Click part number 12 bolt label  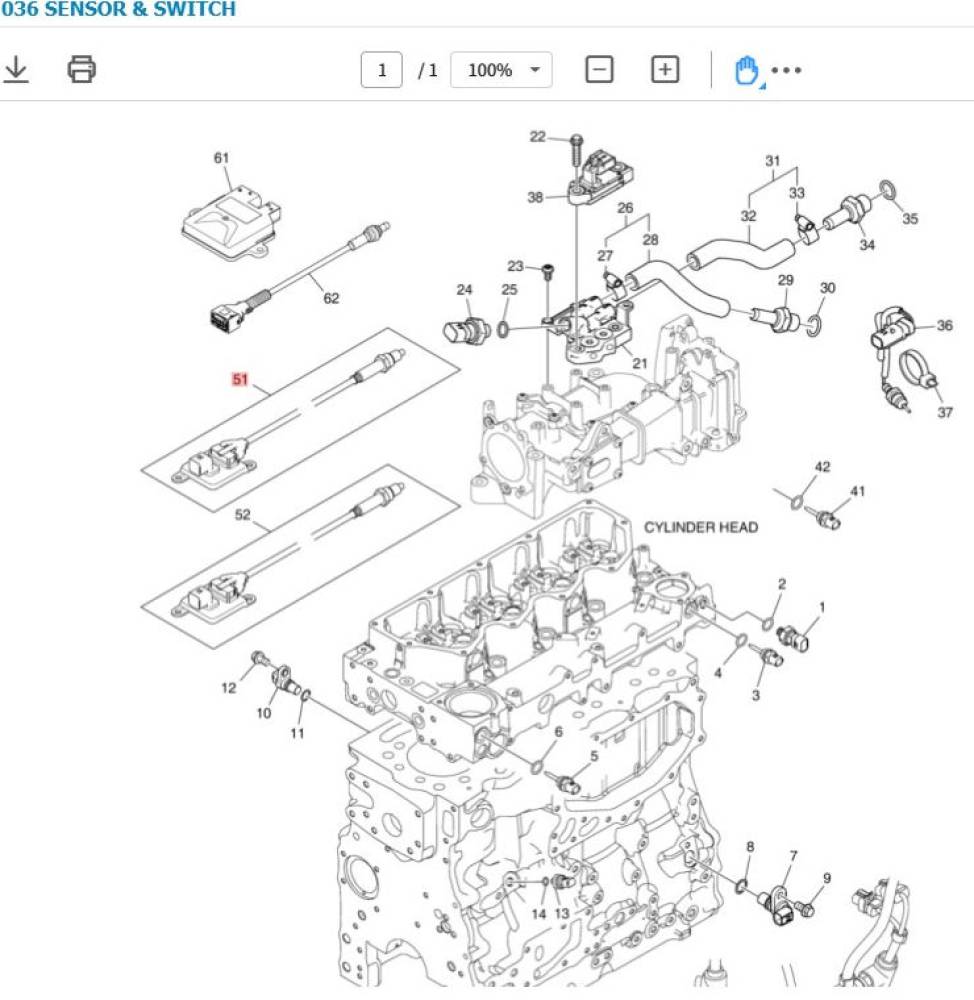click(x=229, y=687)
